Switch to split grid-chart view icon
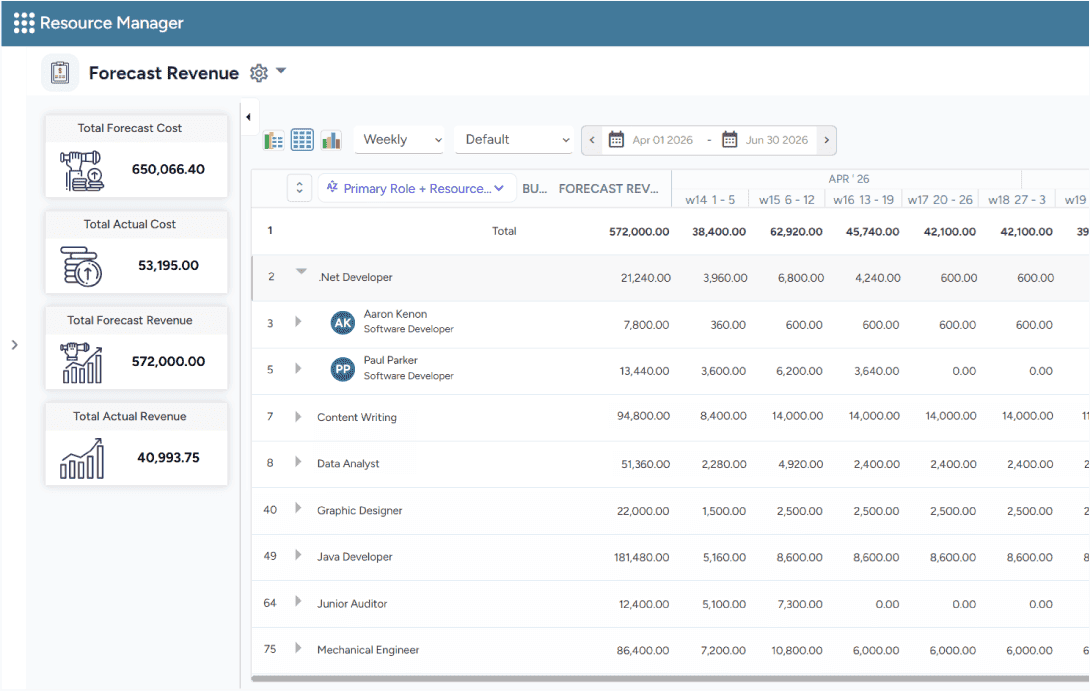The height and width of the screenshot is (691, 1090). click(274, 140)
